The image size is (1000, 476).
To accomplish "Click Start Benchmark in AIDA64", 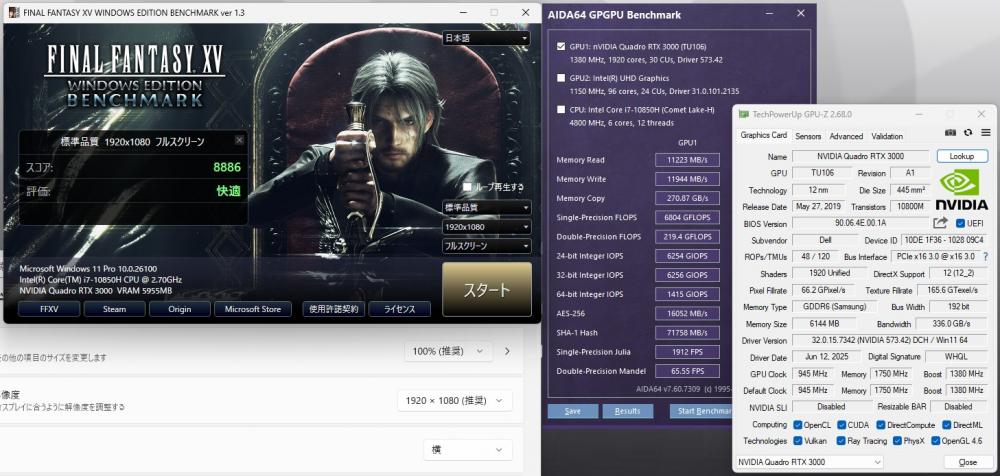I will pos(701,411).
